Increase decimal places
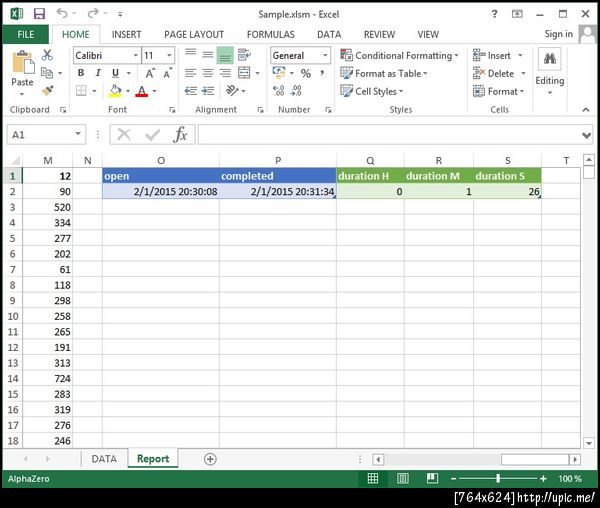600x508 pixels. coord(279,91)
